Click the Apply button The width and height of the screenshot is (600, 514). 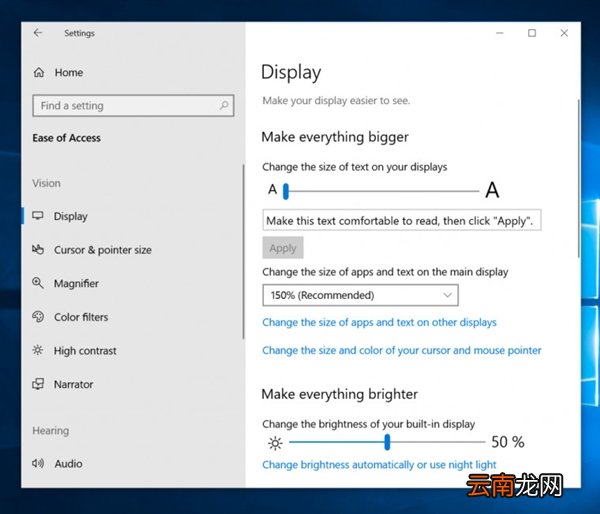pyautogui.click(x=283, y=248)
